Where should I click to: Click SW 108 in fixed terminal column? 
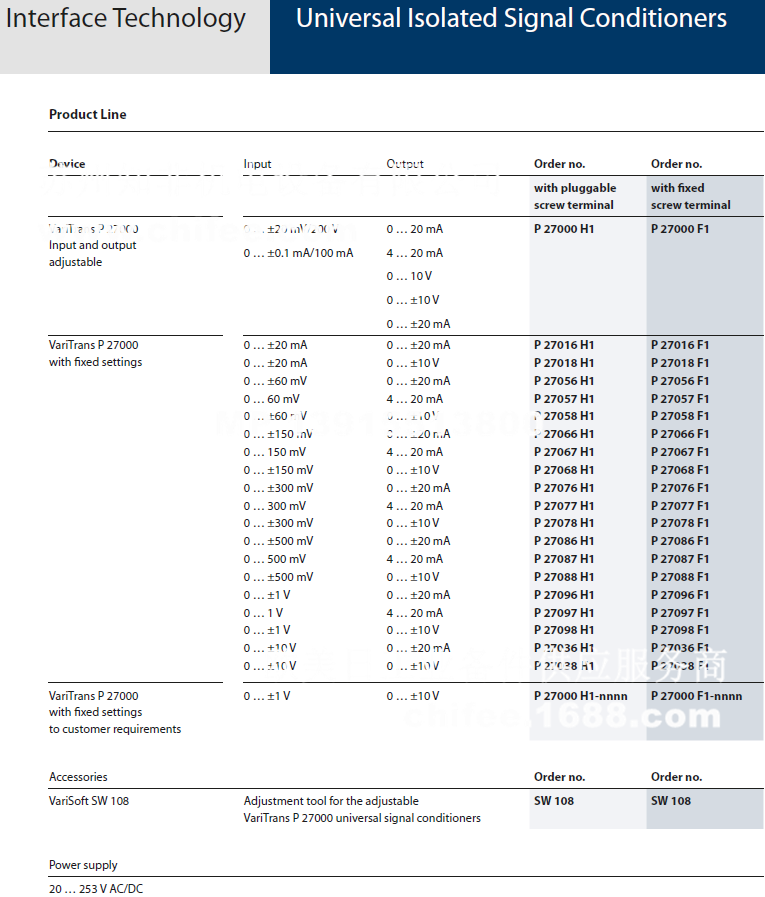671,801
